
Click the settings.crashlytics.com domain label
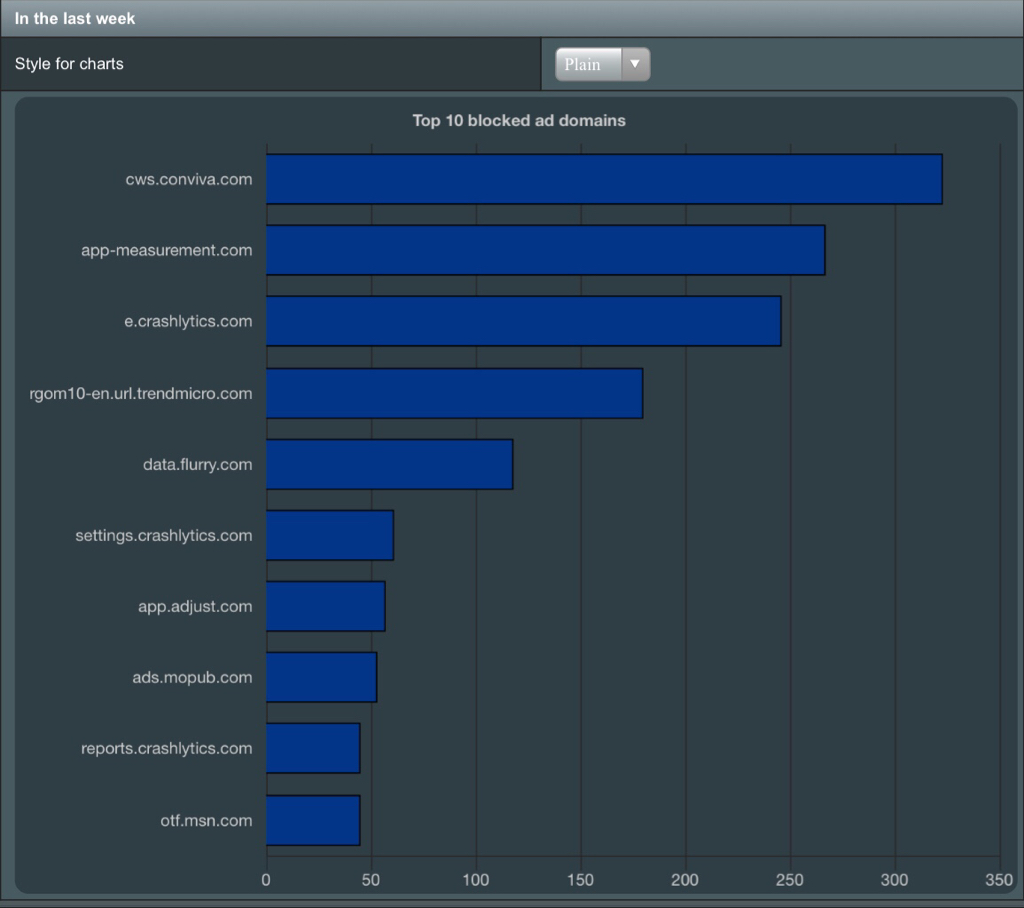[164, 536]
